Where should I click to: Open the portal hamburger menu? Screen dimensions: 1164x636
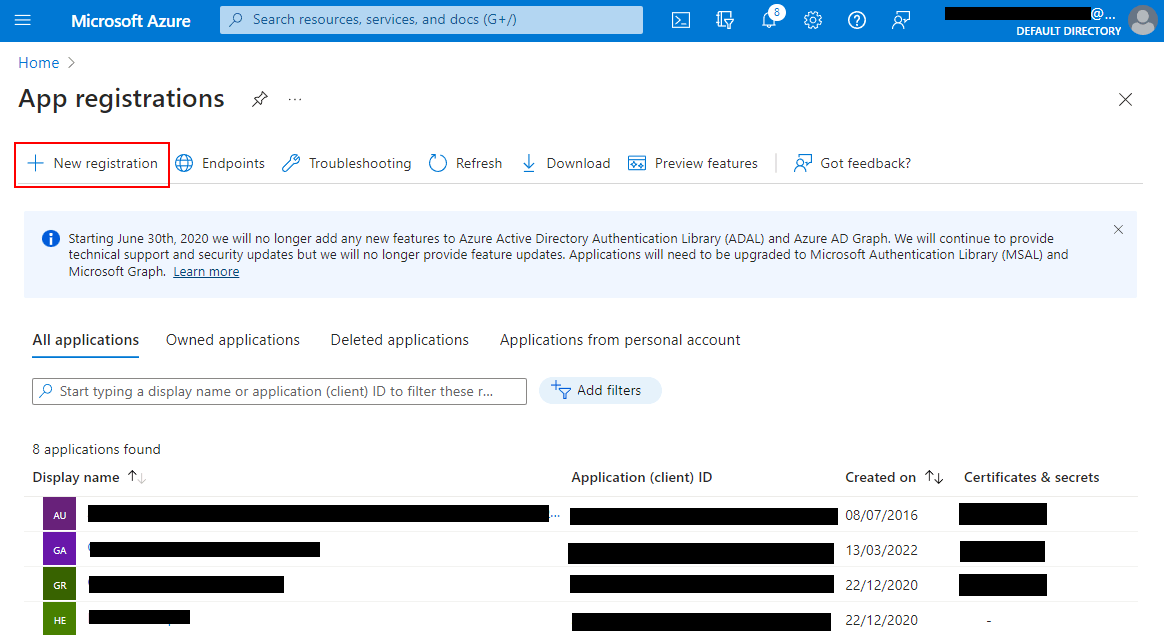tap(23, 20)
